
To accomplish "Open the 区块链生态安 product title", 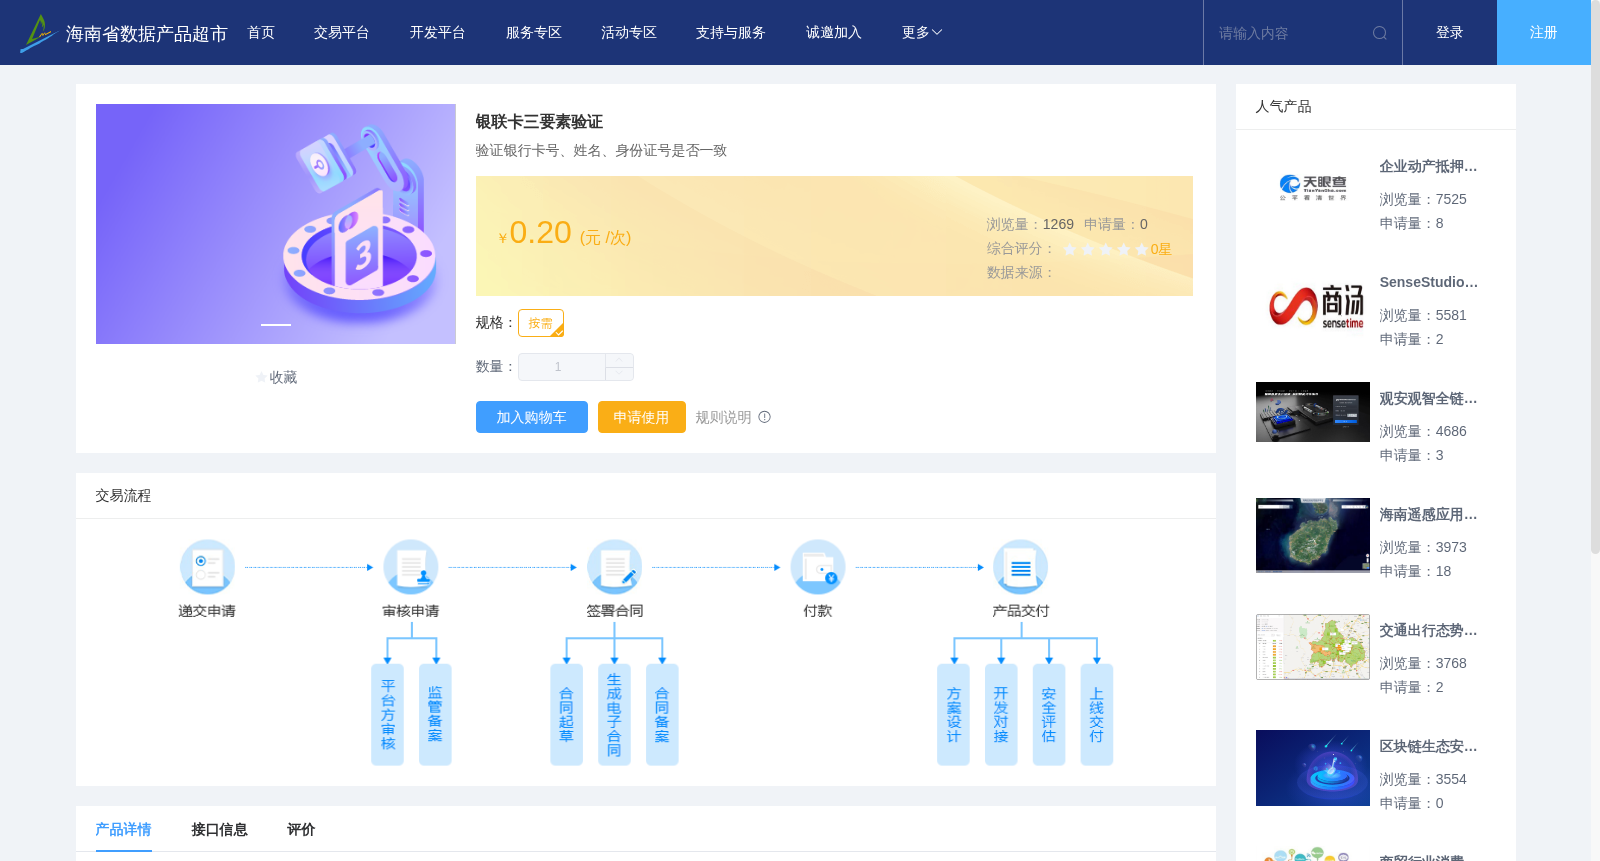I will [1428, 747].
